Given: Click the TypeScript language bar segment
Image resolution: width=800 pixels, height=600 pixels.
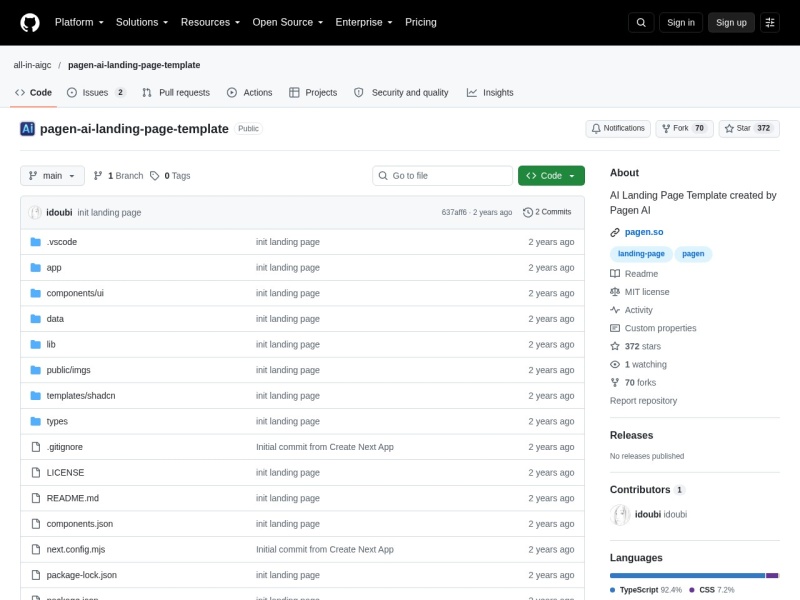Looking at the screenshot, I should 687,576.
